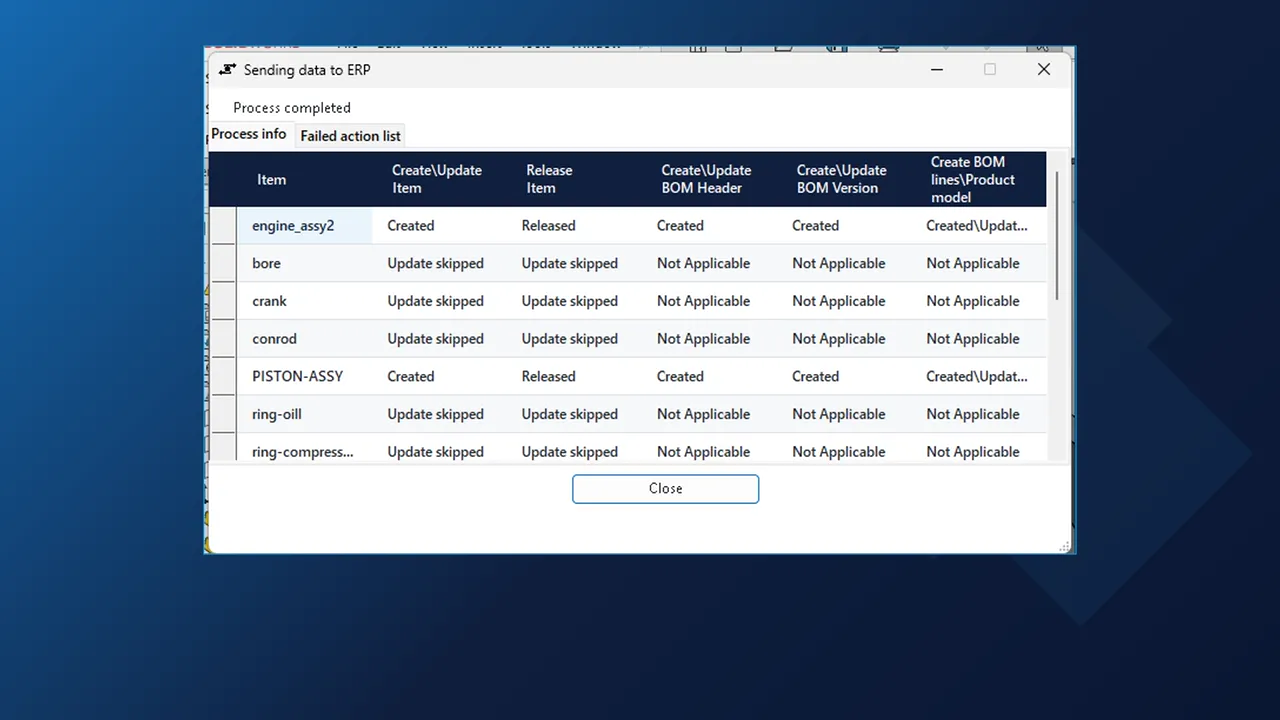Click crank's Create\Update Item 'Update skipped' cell
The image size is (1280, 720).
439,301
